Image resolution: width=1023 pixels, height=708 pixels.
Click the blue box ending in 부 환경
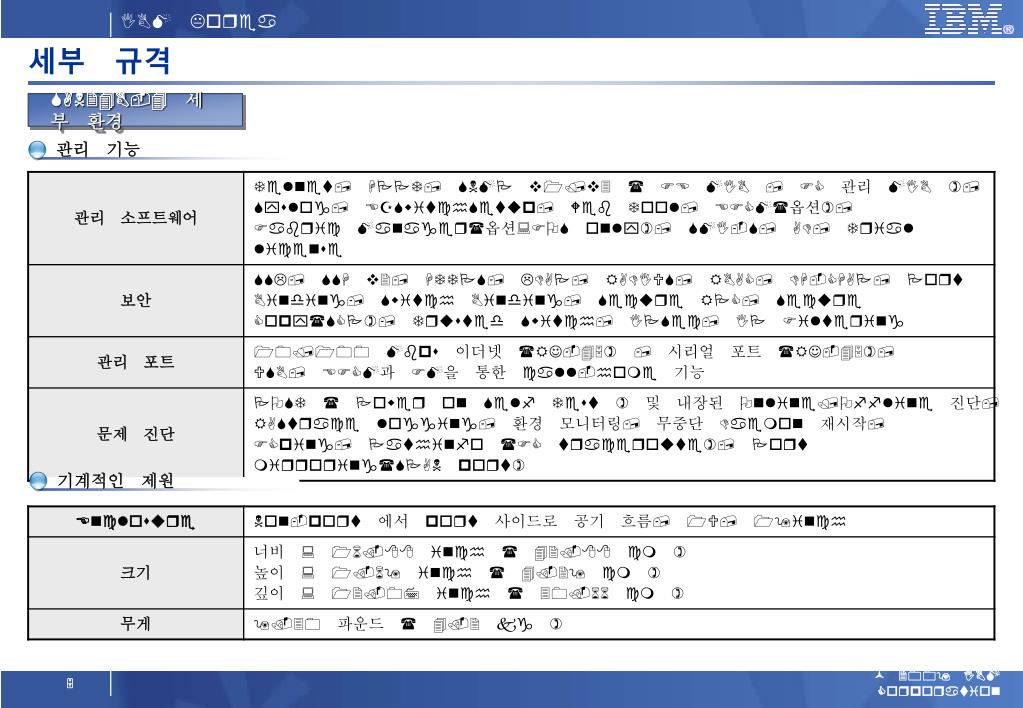point(136,111)
